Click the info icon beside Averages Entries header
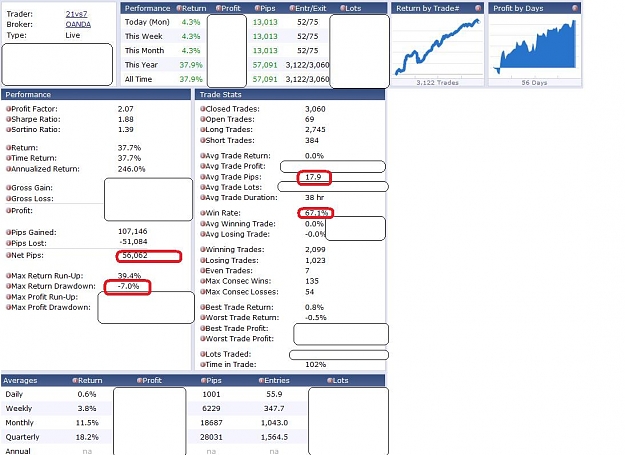The image size is (625, 455). pos(261,380)
